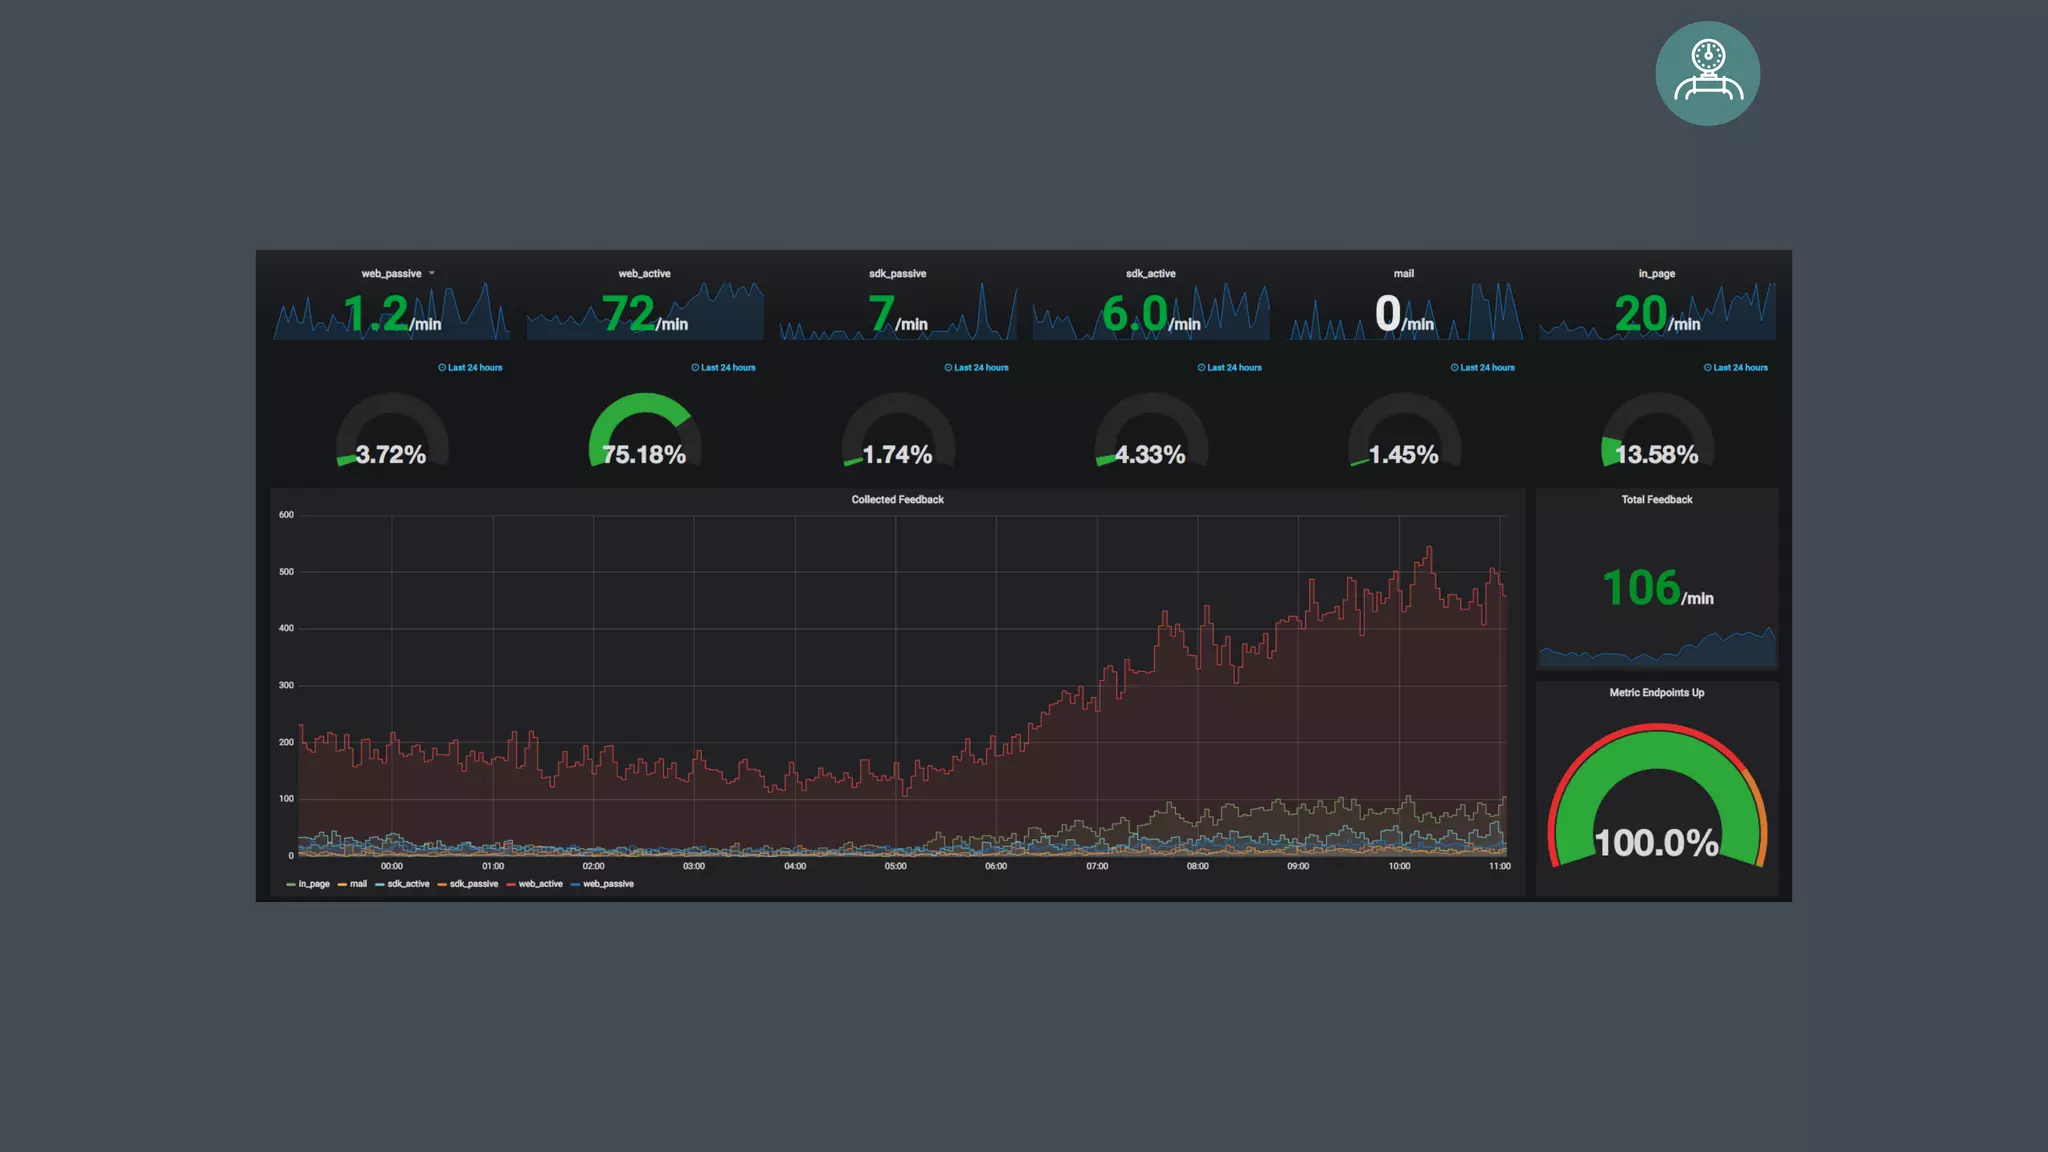Click the web_active panel title
The height and width of the screenshot is (1152, 2048).
pyautogui.click(x=644, y=274)
